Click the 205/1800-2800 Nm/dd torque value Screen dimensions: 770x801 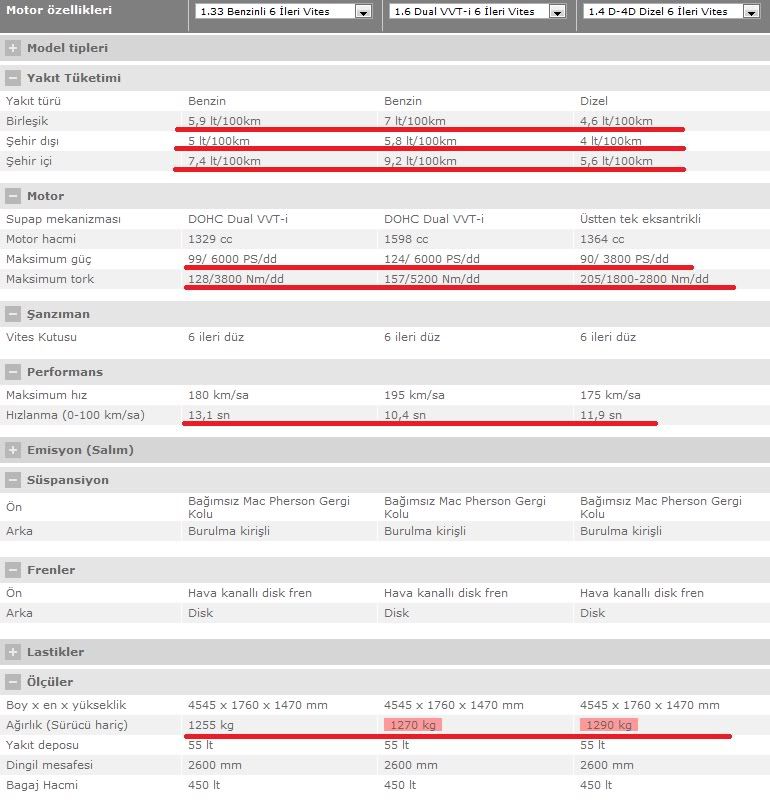[x=644, y=279]
